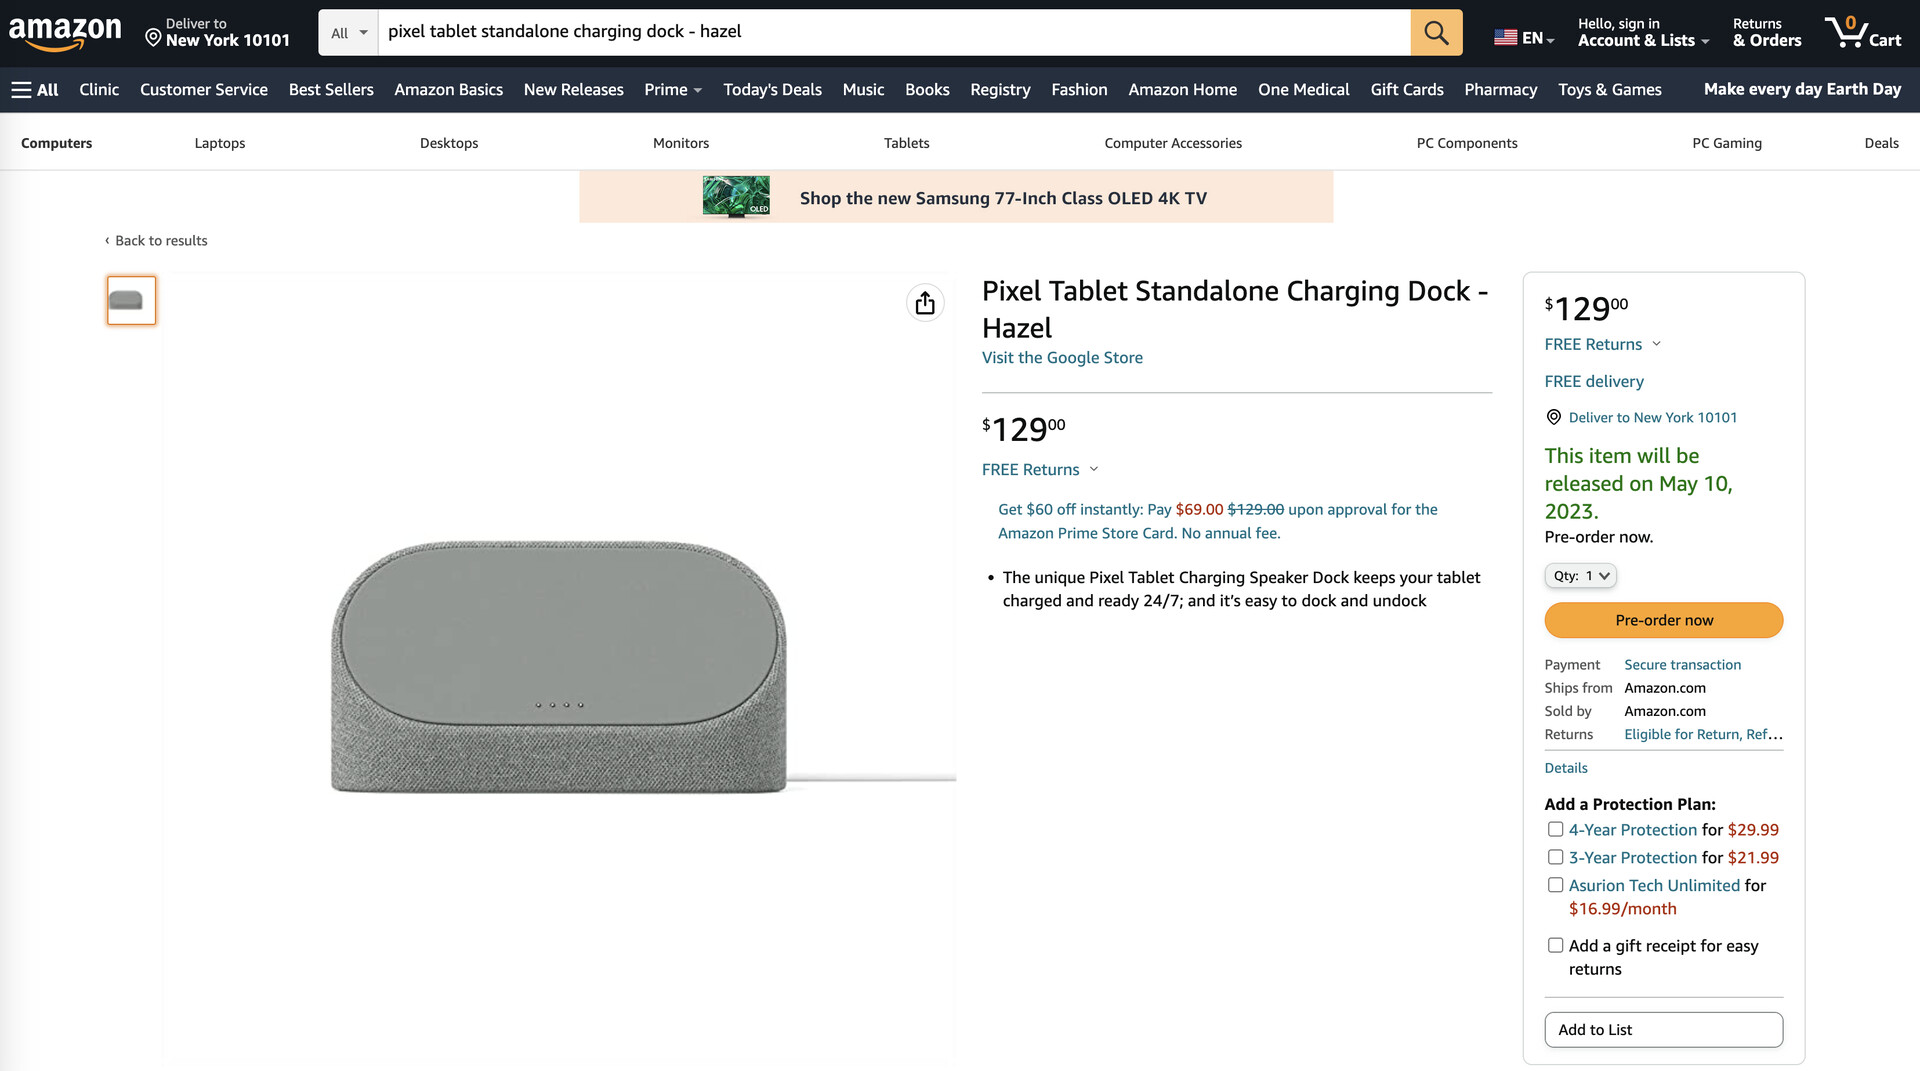Click the search magnifier button
The height and width of the screenshot is (1071, 1920).
[1436, 32]
